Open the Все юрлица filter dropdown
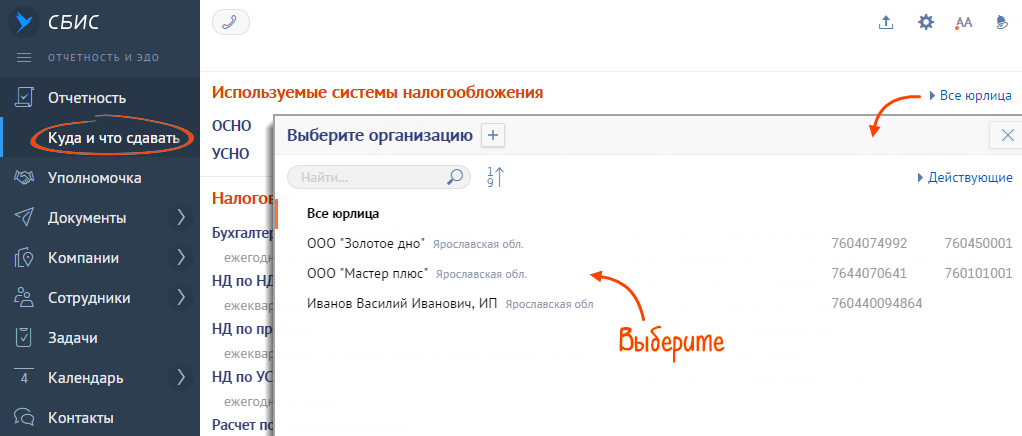The image size is (1022, 436). [970, 96]
